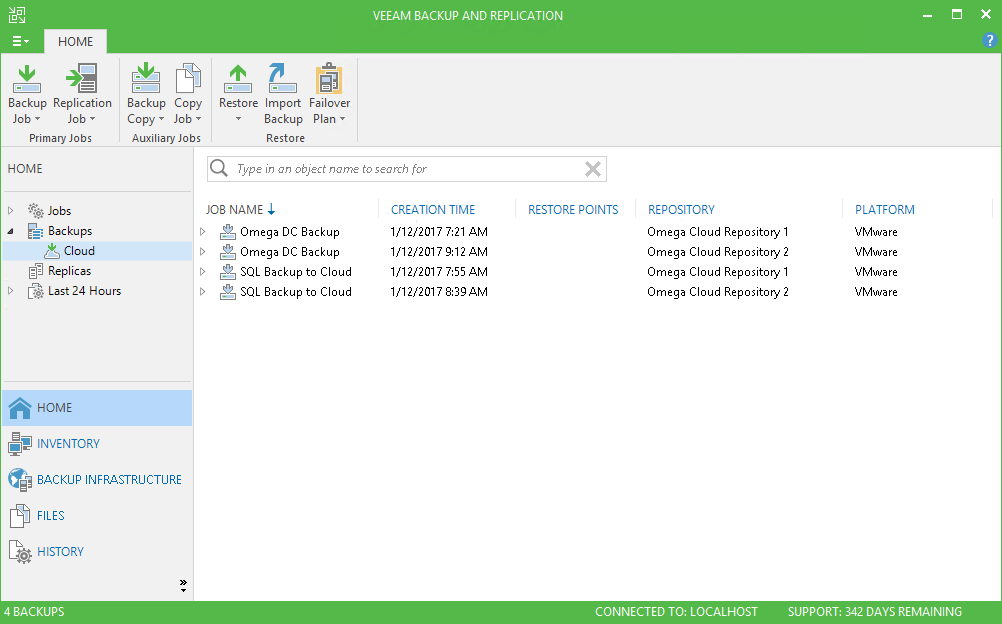Open the Failover Plan dropdown arrow
This screenshot has width=1002, height=624.
pos(343,119)
